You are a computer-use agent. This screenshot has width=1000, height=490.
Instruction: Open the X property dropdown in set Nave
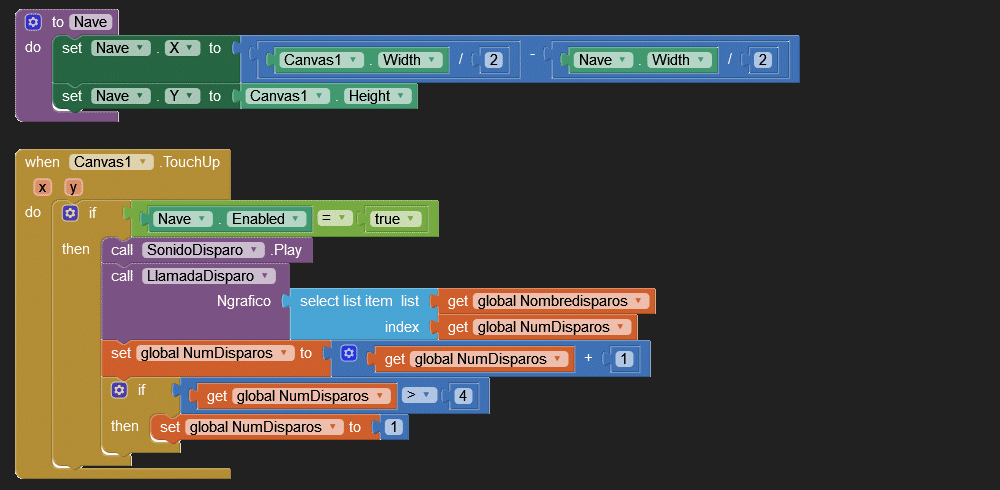pos(187,48)
